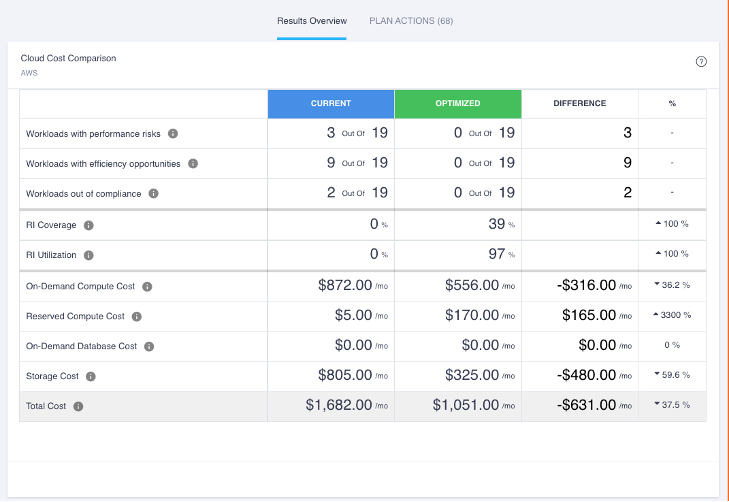
Task: Open help question mark icon for Cloud Cost Comparison
Action: coord(701,61)
